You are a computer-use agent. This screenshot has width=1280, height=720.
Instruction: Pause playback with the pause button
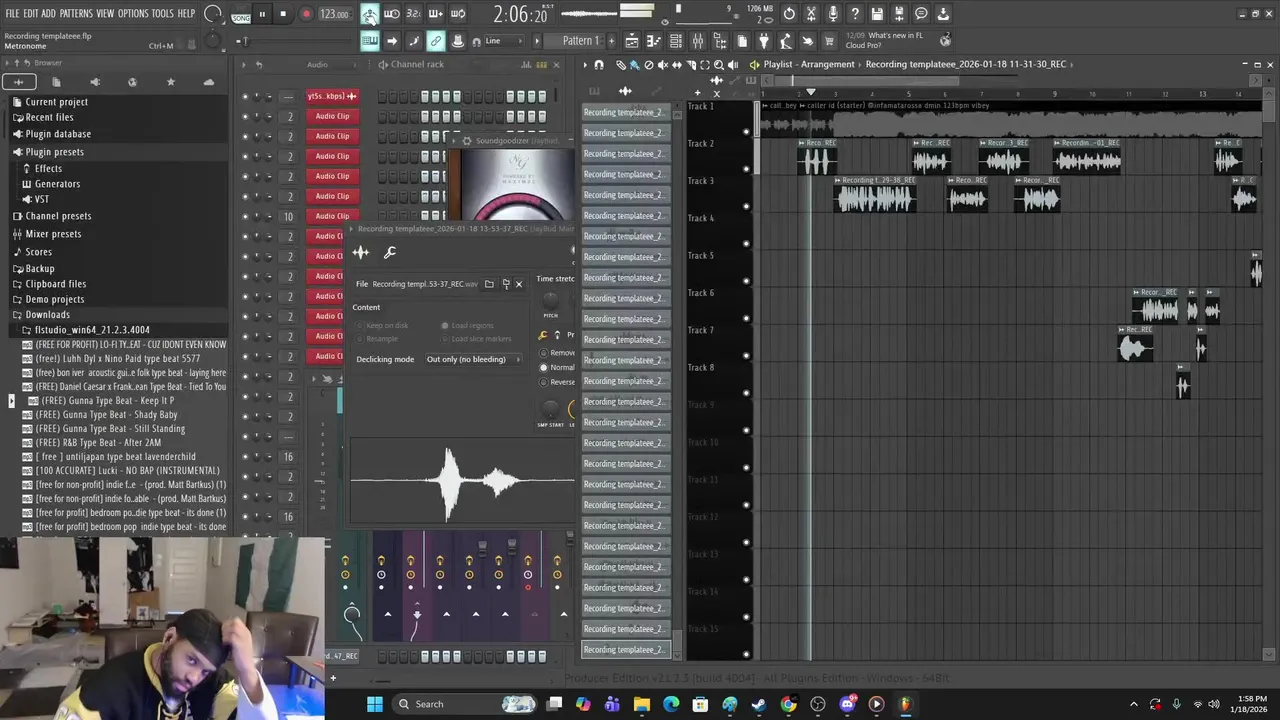click(262, 14)
